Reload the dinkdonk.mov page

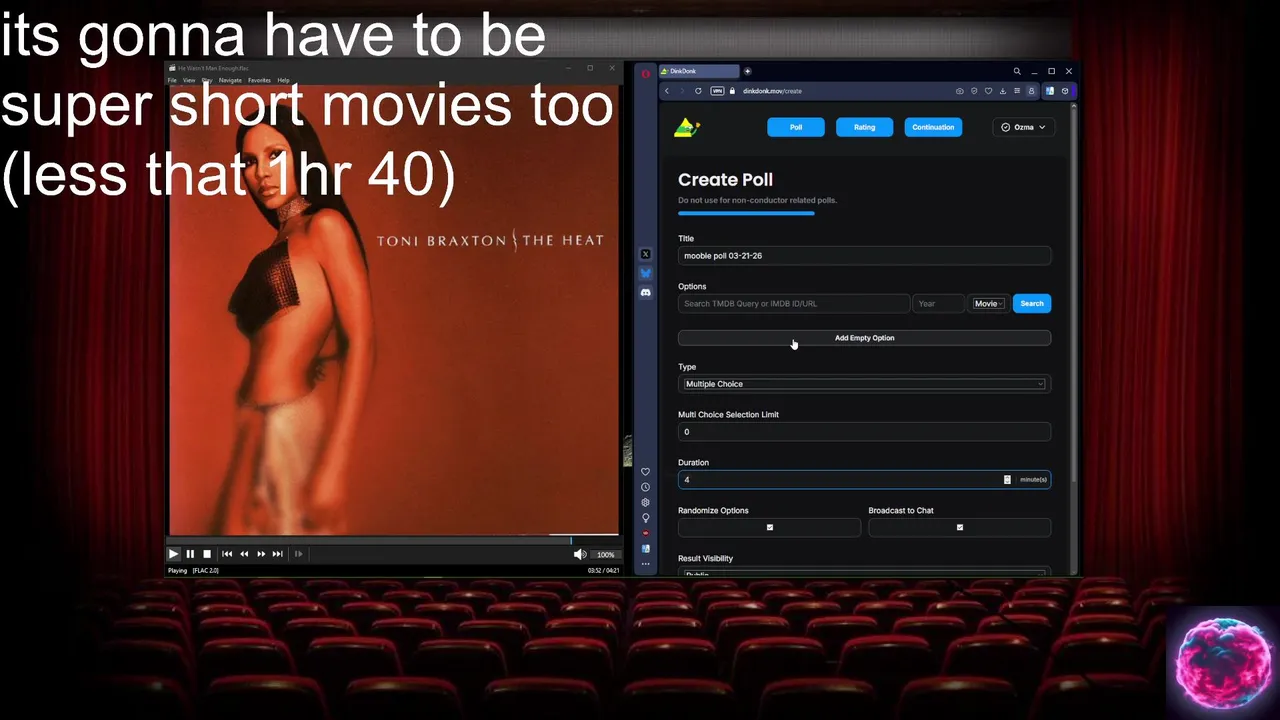698,91
